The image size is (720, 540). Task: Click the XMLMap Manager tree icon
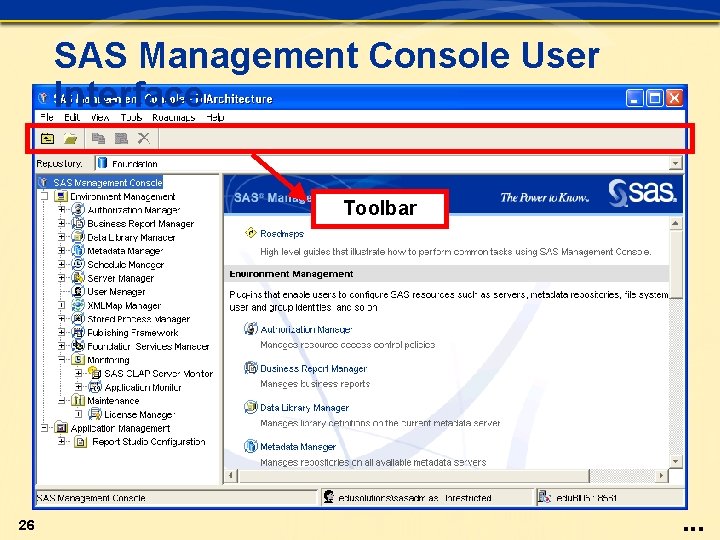pyautogui.click(x=78, y=305)
